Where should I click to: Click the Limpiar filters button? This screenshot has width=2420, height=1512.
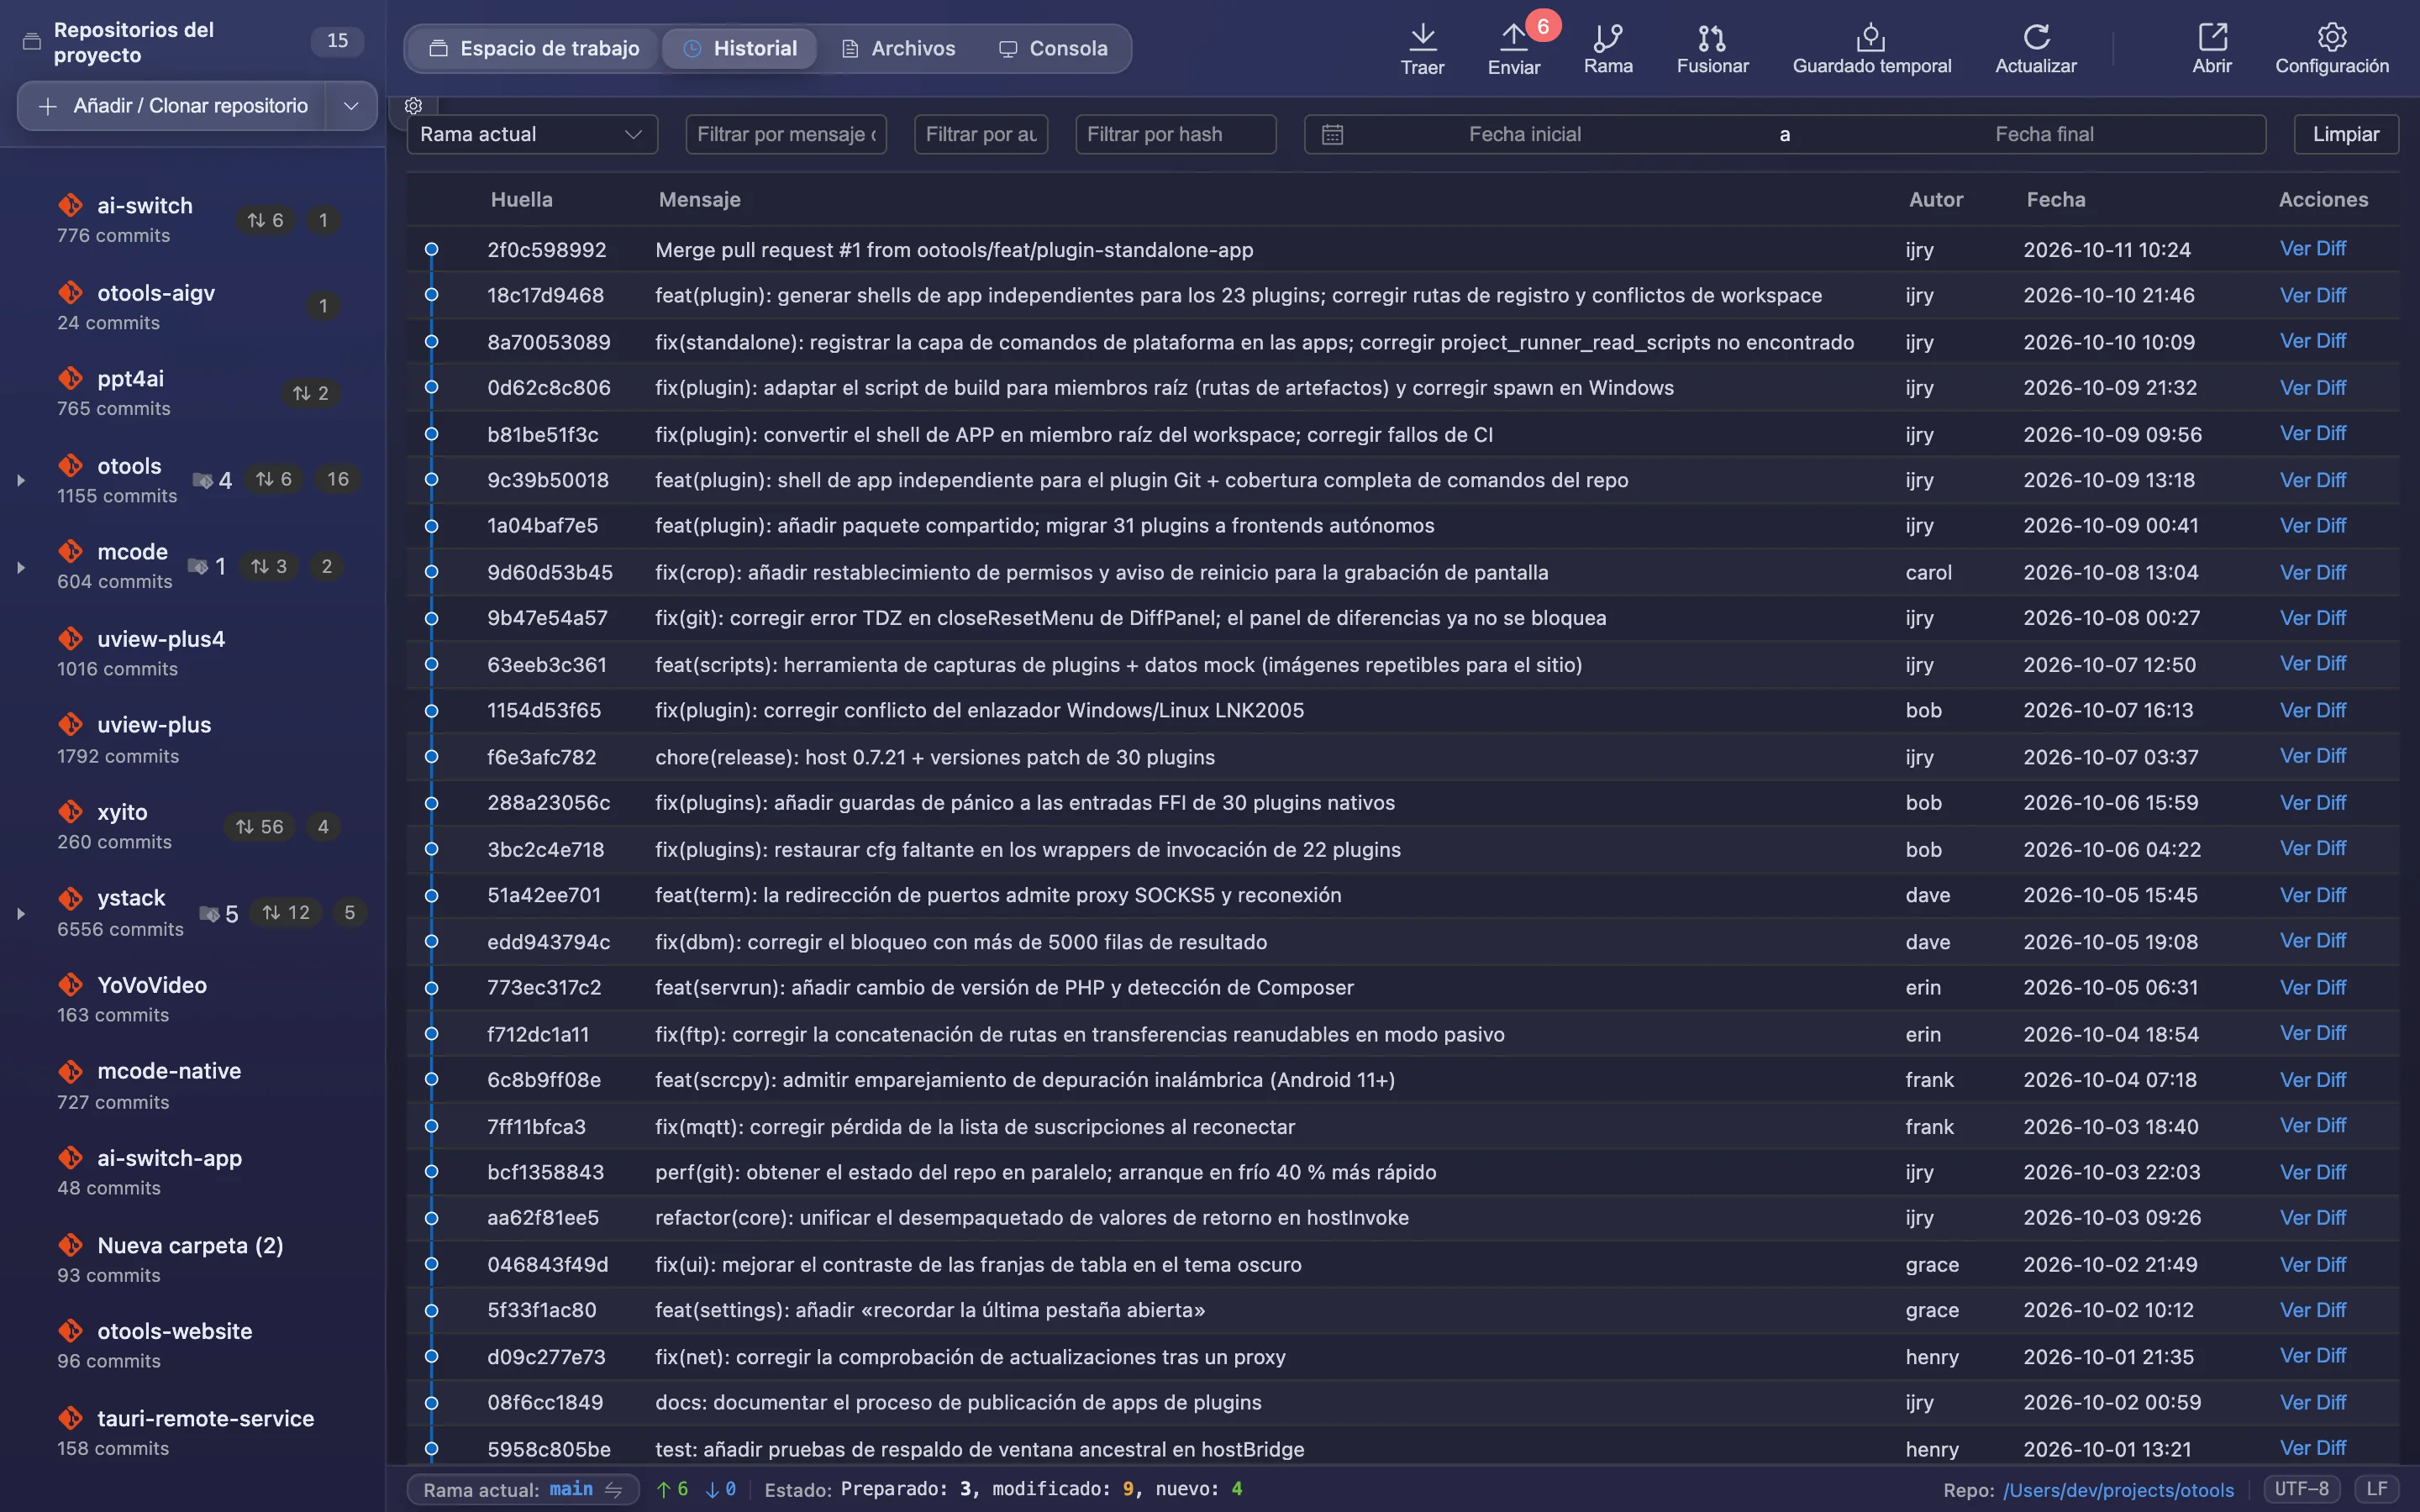point(2346,134)
